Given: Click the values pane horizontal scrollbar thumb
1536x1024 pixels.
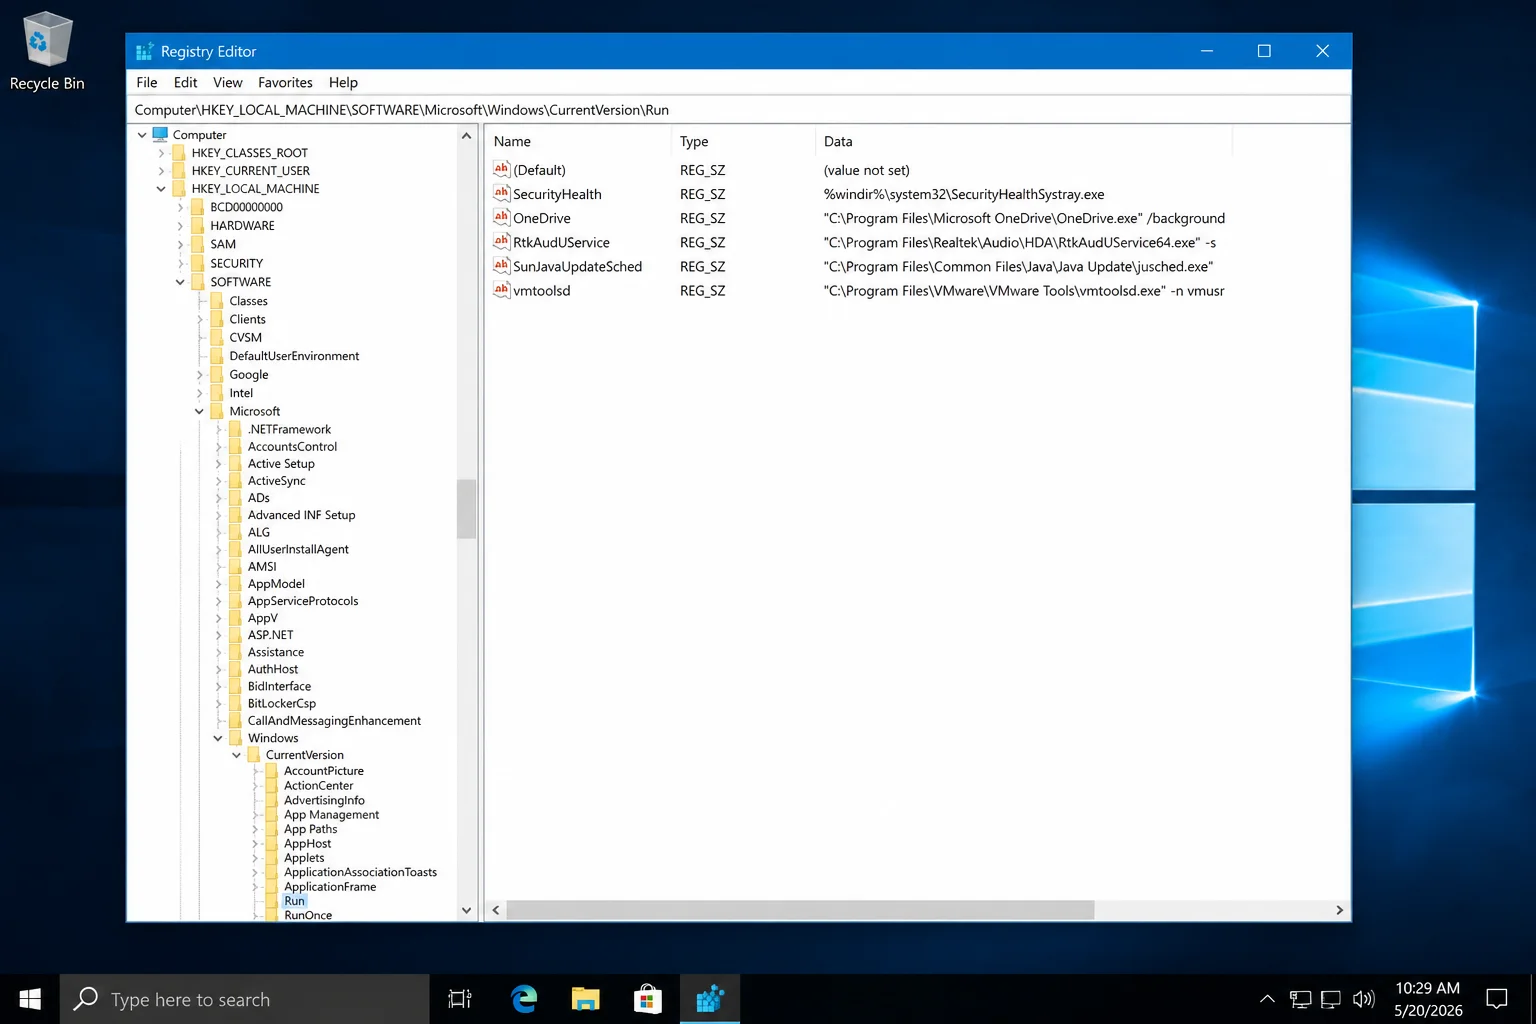Looking at the screenshot, I should pyautogui.click(x=800, y=910).
